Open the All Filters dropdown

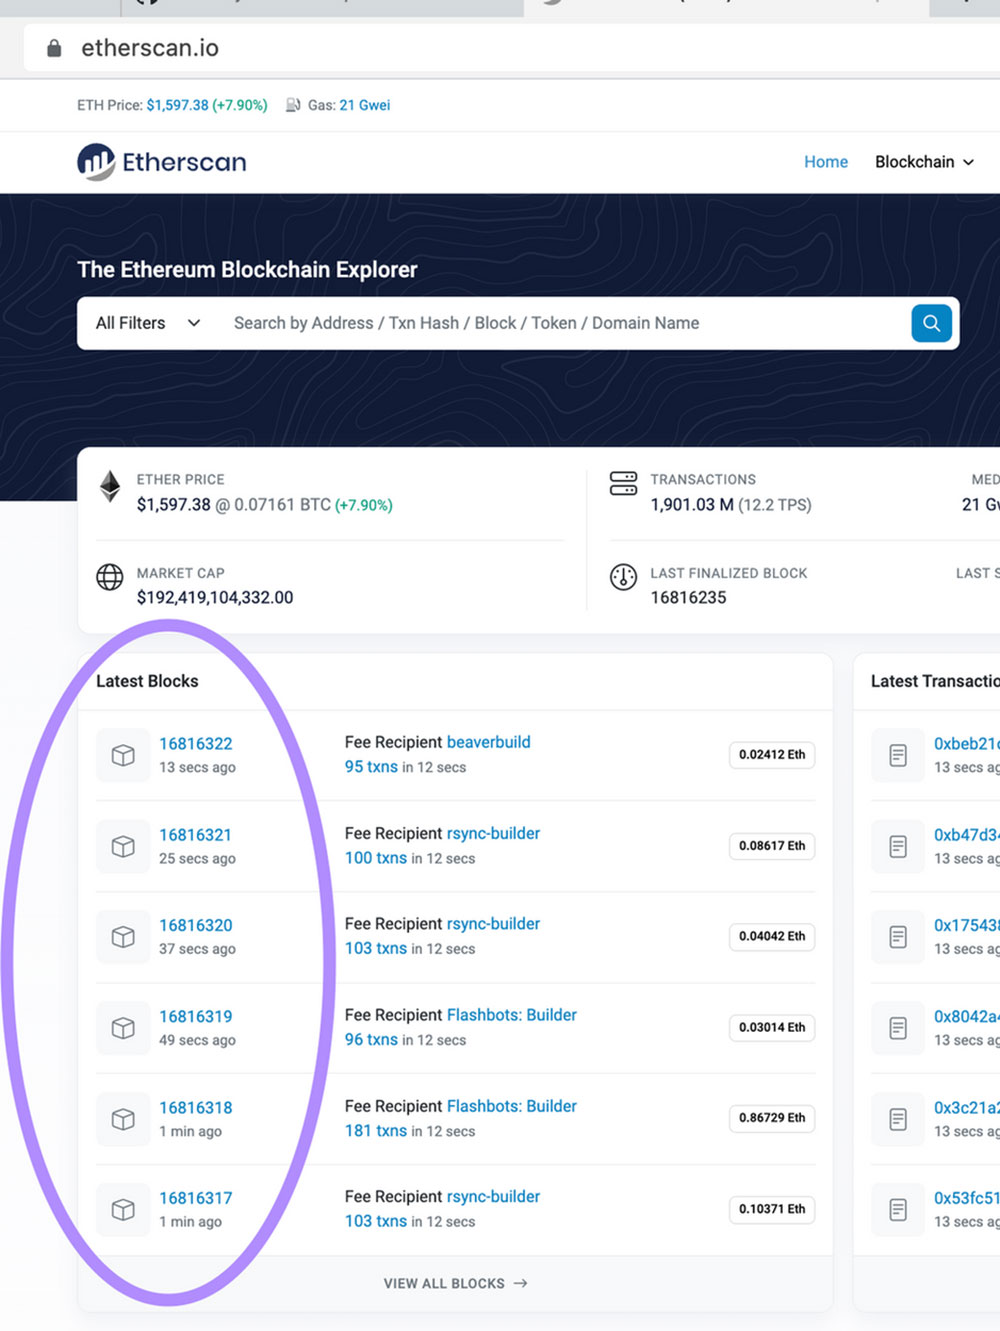point(147,323)
